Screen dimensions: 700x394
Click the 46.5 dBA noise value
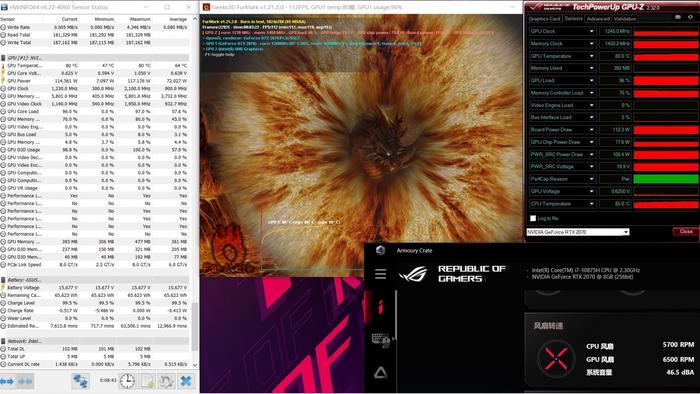(x=680, y=372)
